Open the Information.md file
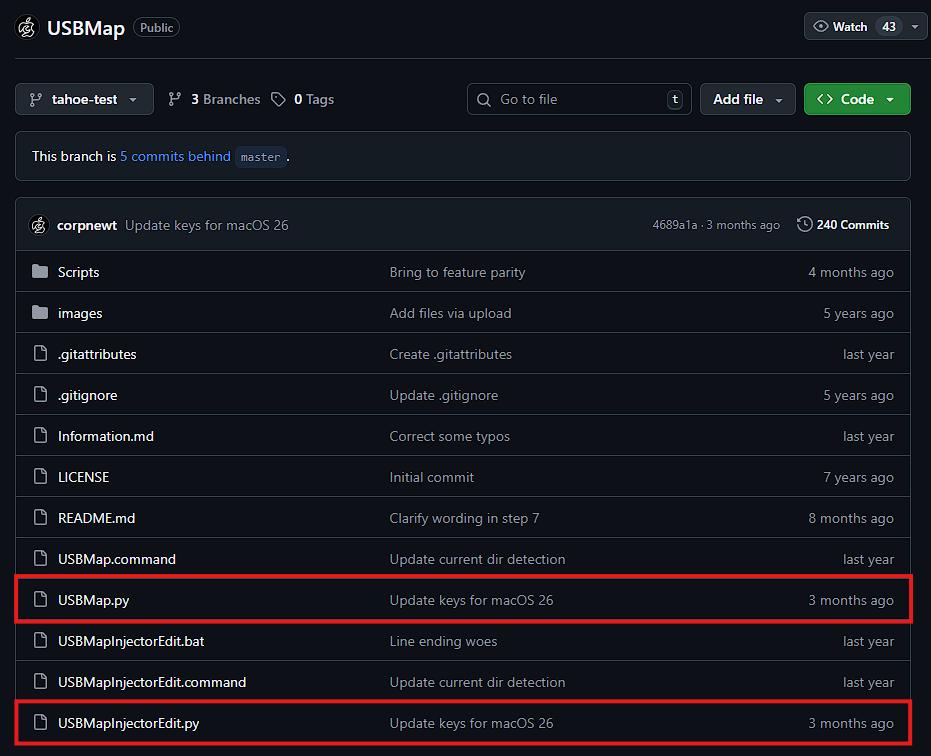The width and height of the screenshot is (931, 756). click(x=106, y=436)
